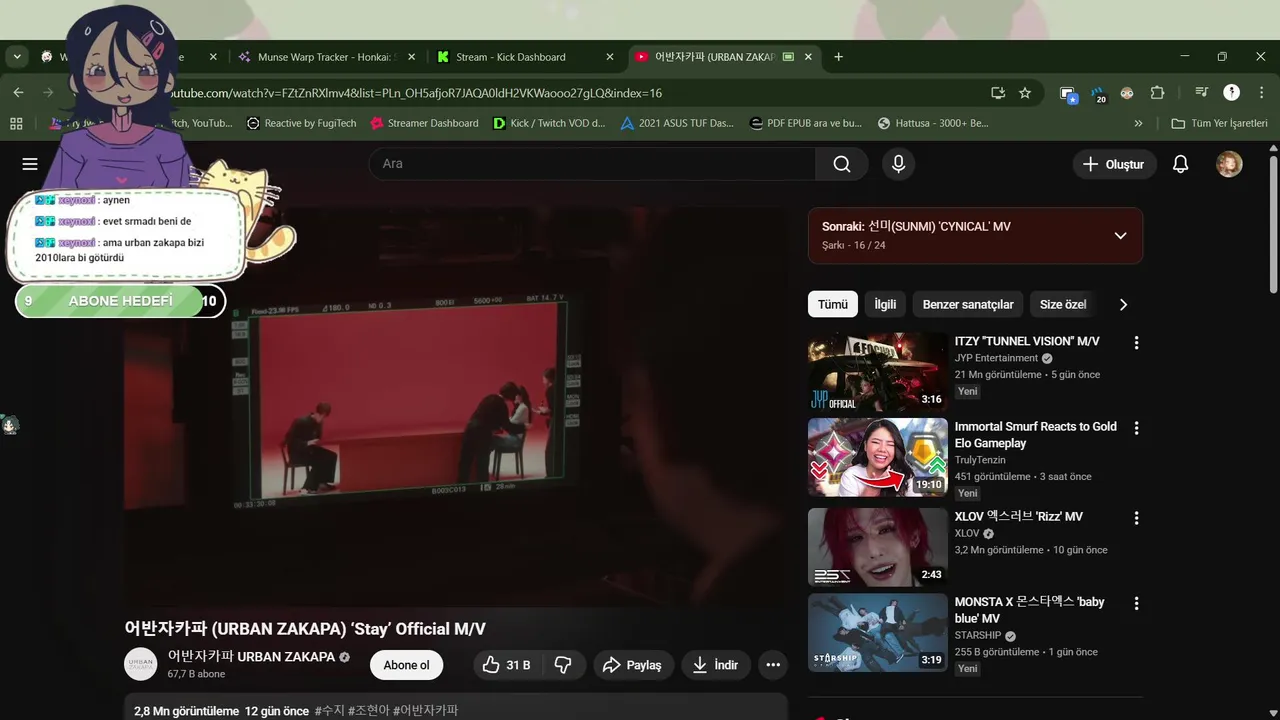The width and height of the screenshot is (1280, 720).
Task: Click the install app icon in address bar
Action: click(997, 92)
